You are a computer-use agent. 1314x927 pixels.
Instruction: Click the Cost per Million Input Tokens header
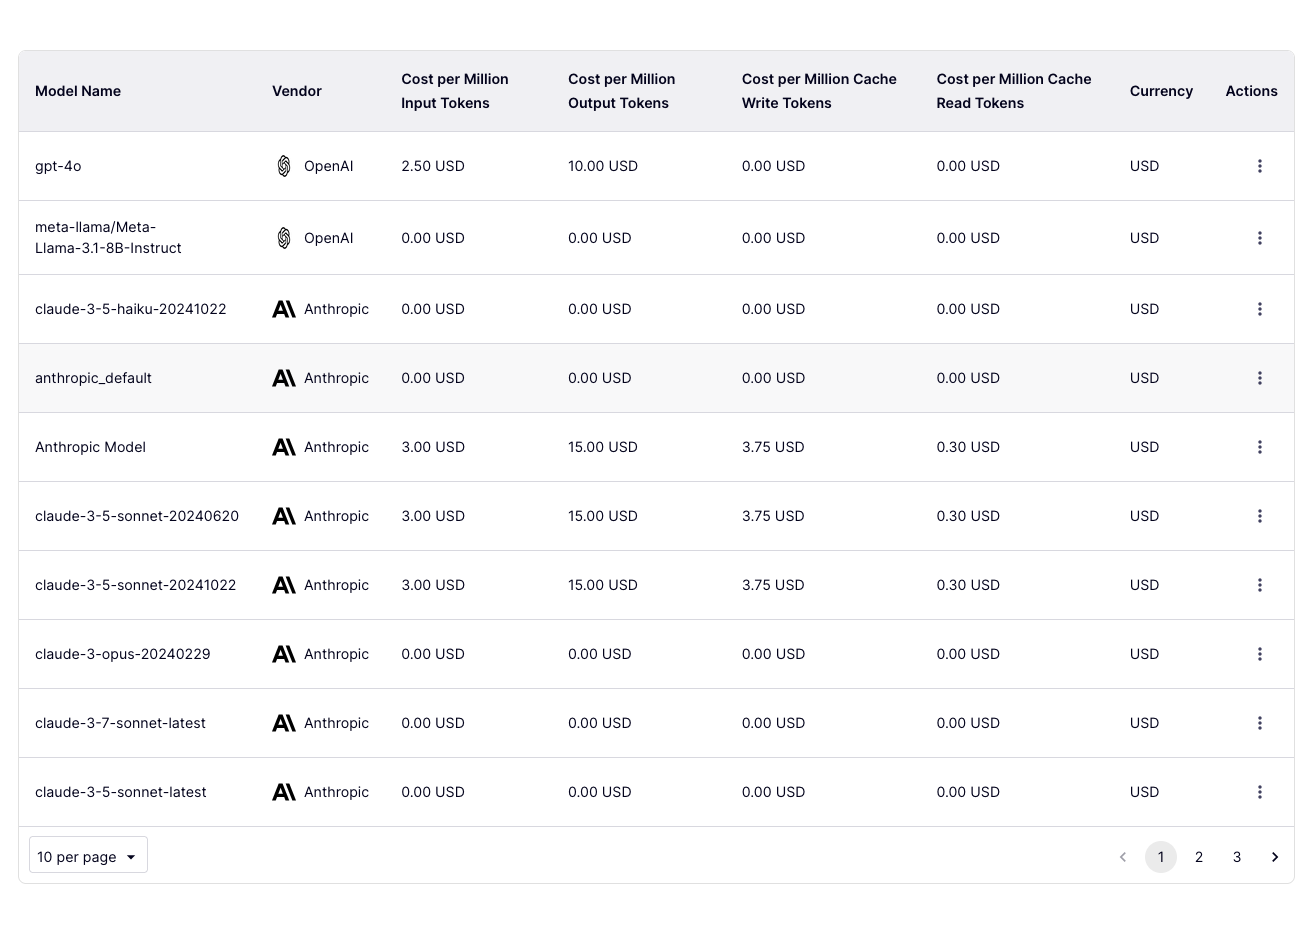pos(455,91)
